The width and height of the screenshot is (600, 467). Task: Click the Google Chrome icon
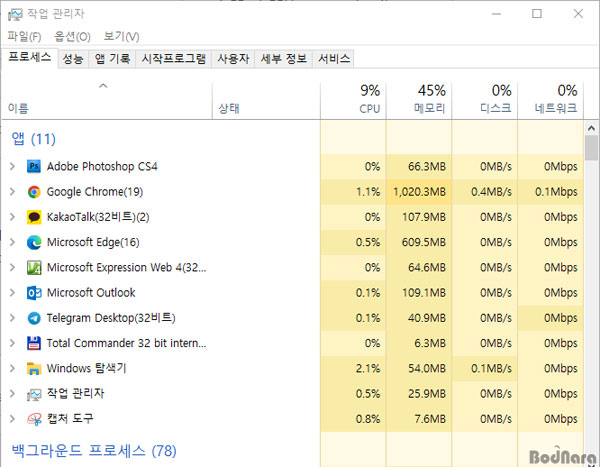click(x=34, y=192)
